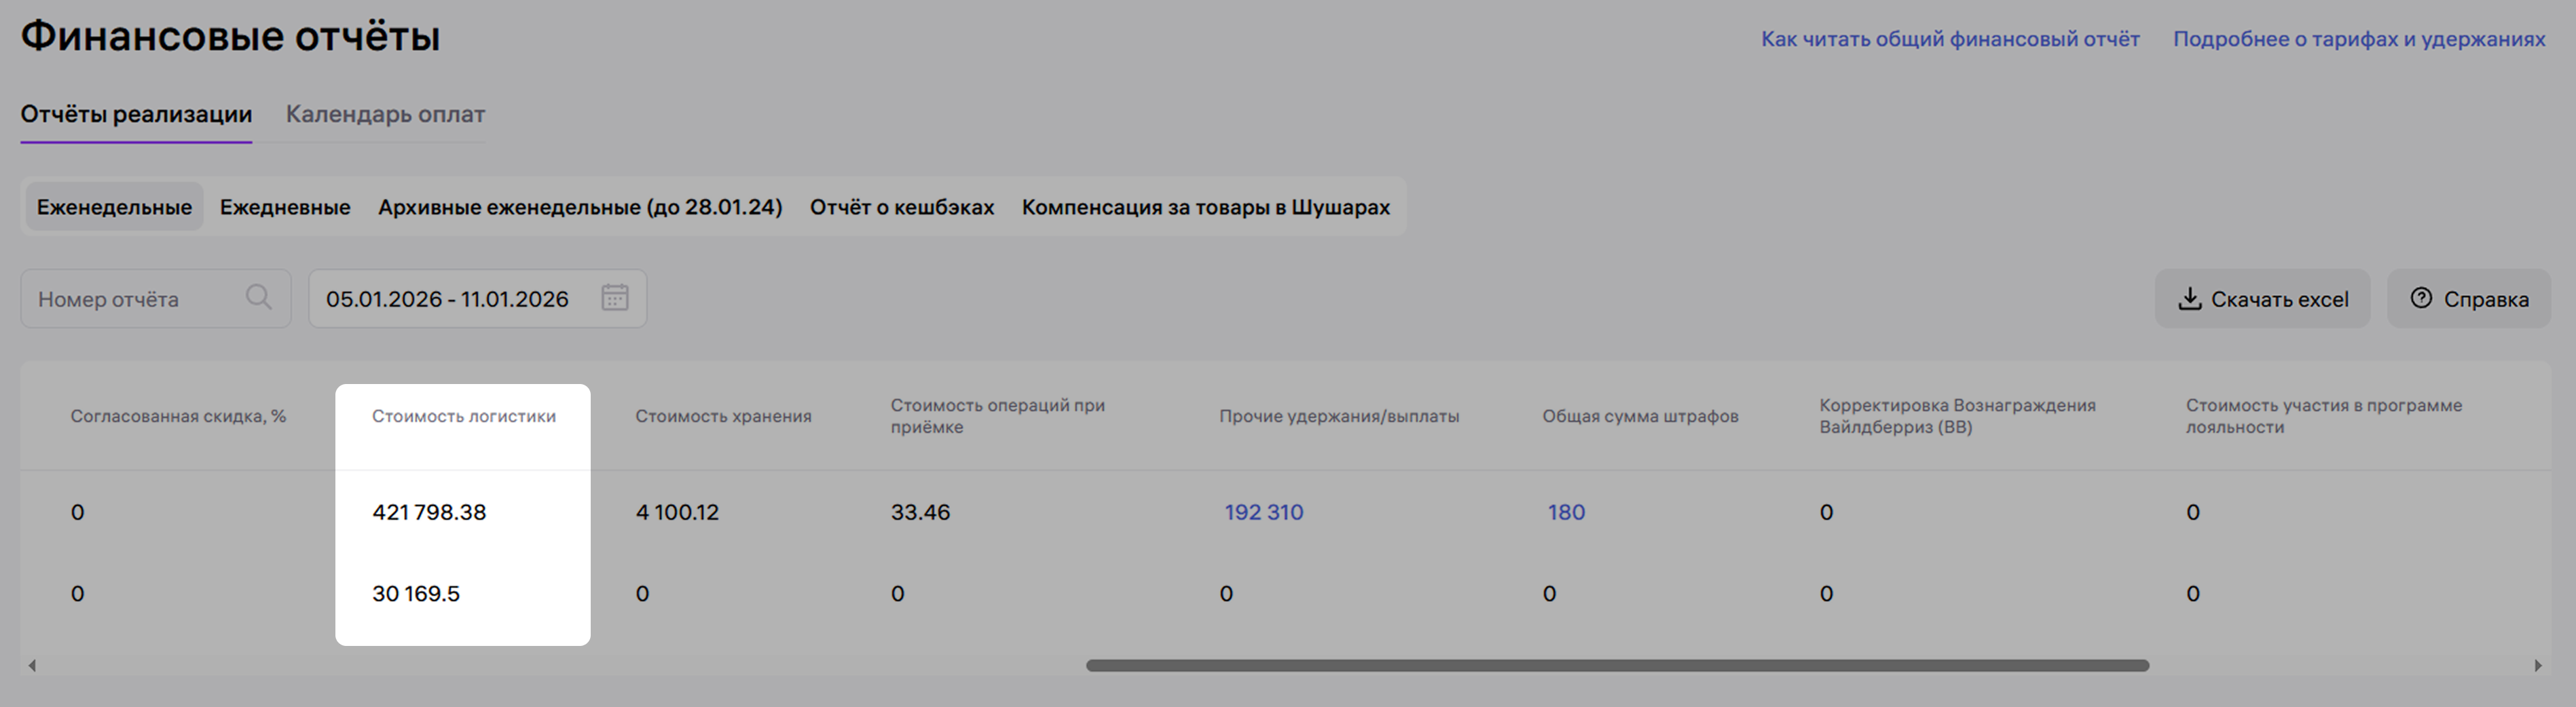Open the Отчёт о кешбэках tab

pyautogui.click(x=901, y=207)
